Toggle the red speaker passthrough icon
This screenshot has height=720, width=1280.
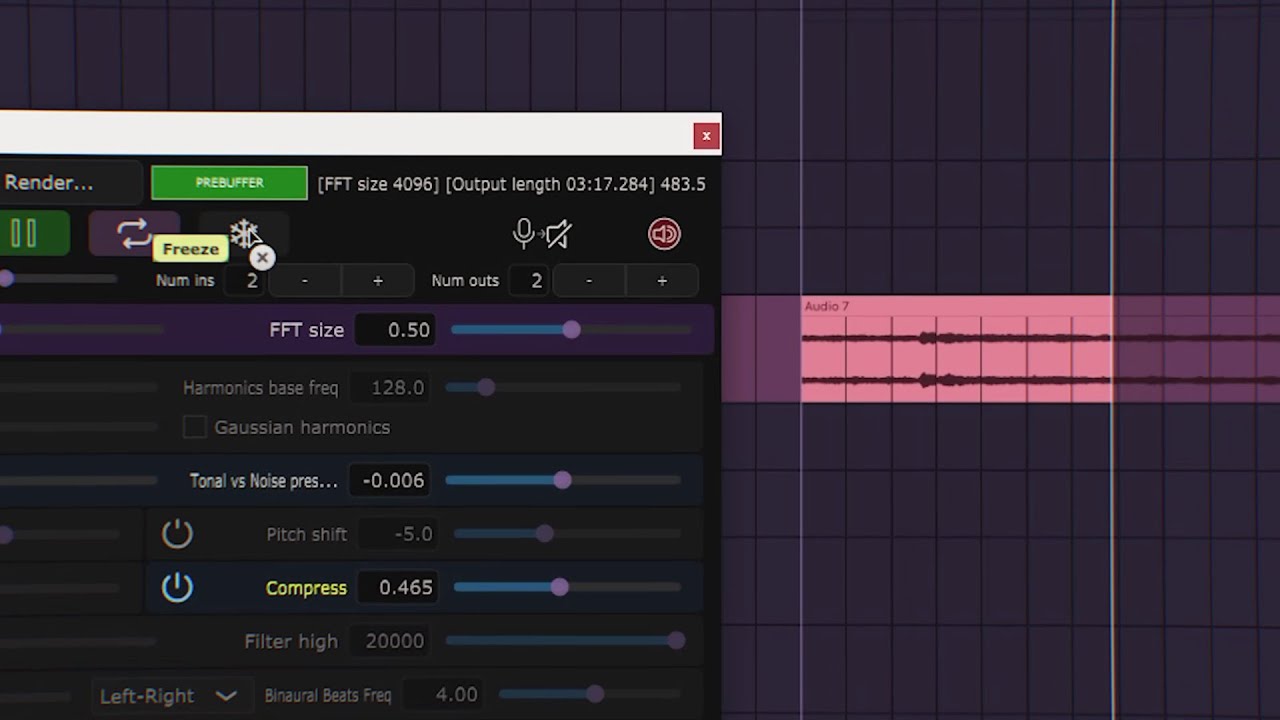coord(664,234)
